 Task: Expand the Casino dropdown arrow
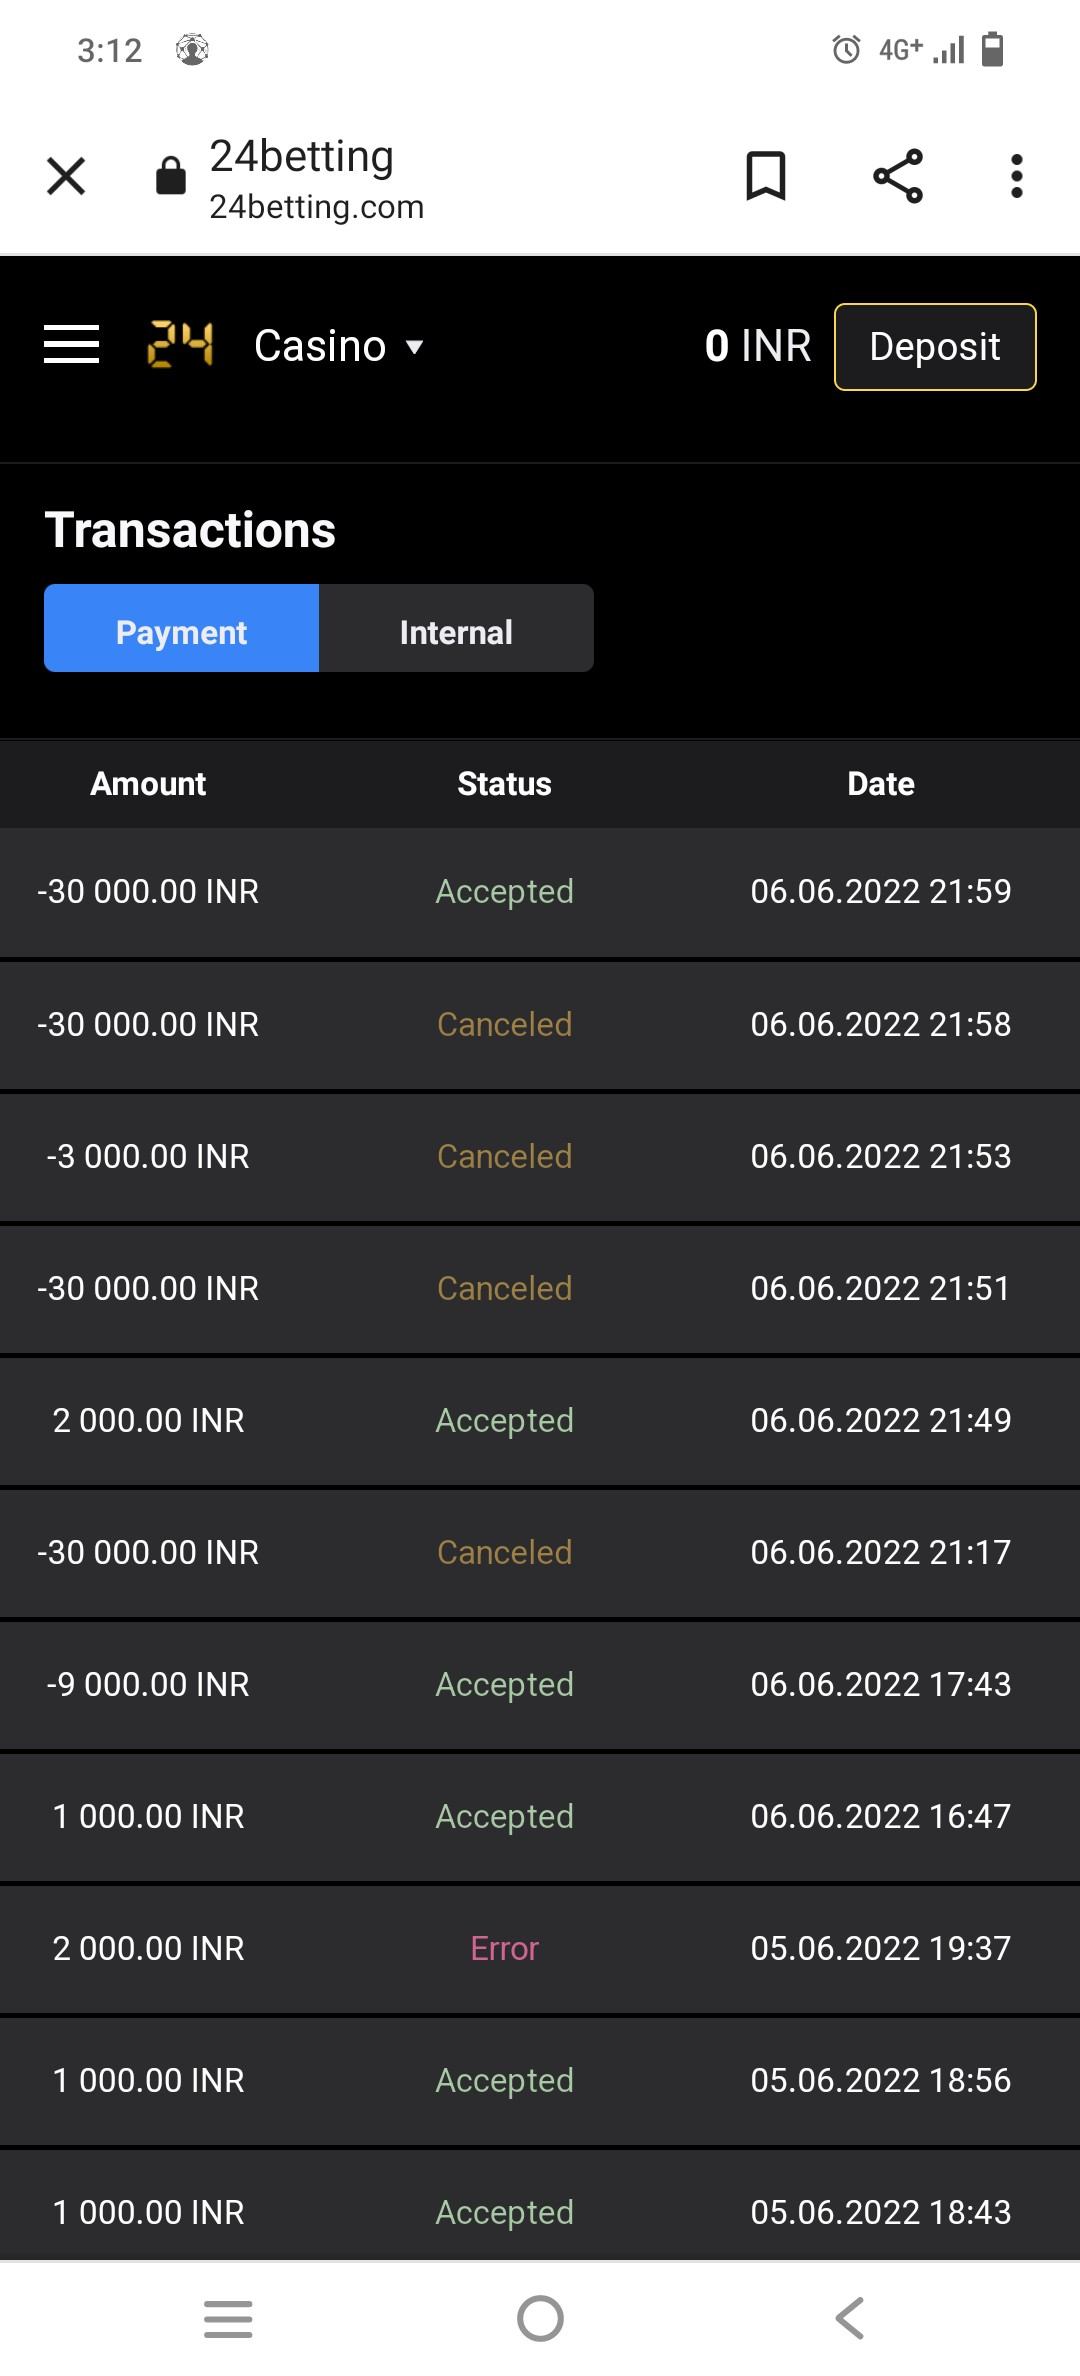[x=415, y=347]
